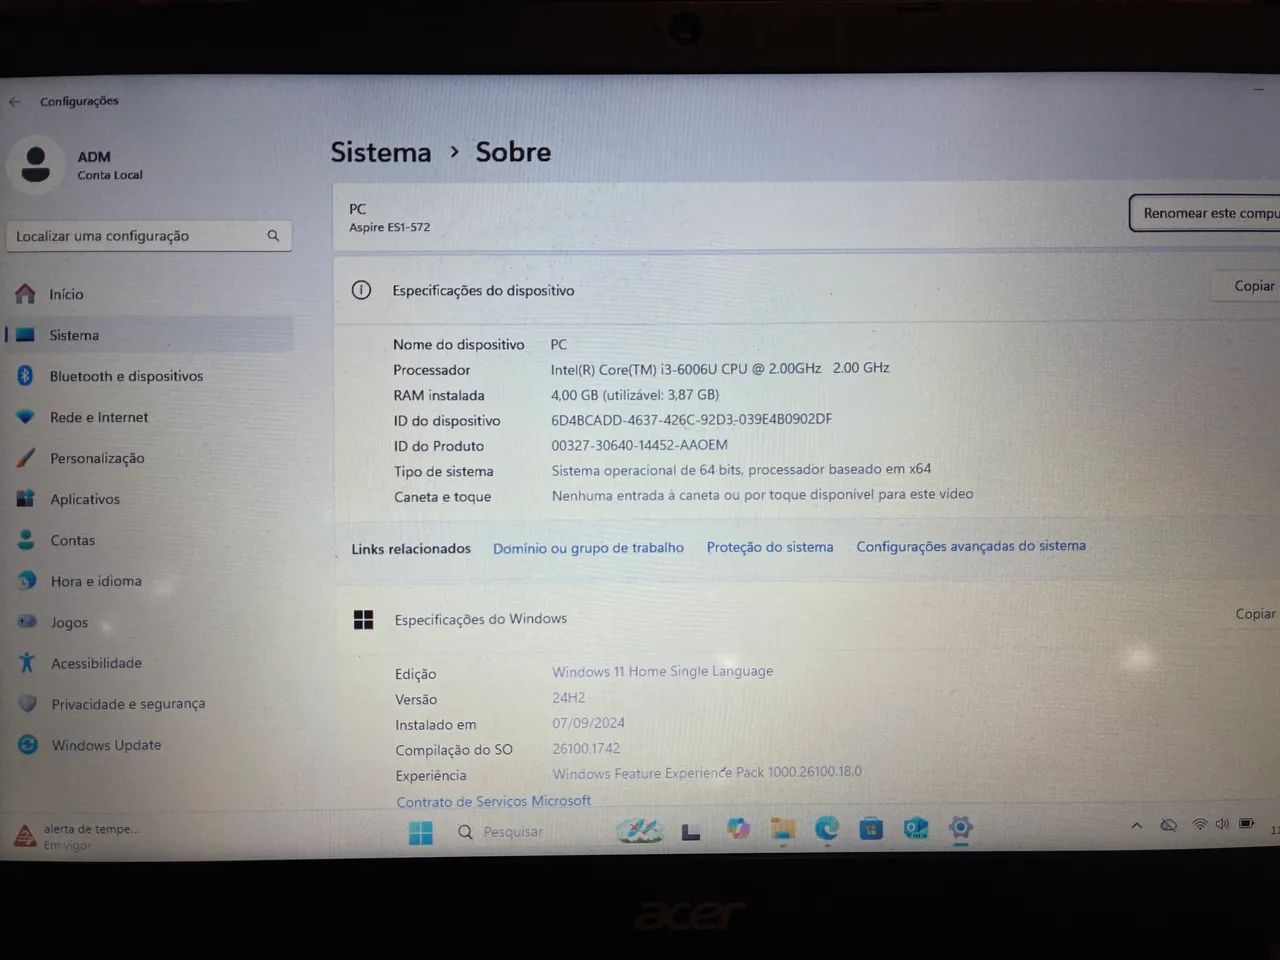Image resolution: width=1280 pixels, height=960 pixels.
Task: Click 'Renomear este computador' button
Action: point(1205,213)
